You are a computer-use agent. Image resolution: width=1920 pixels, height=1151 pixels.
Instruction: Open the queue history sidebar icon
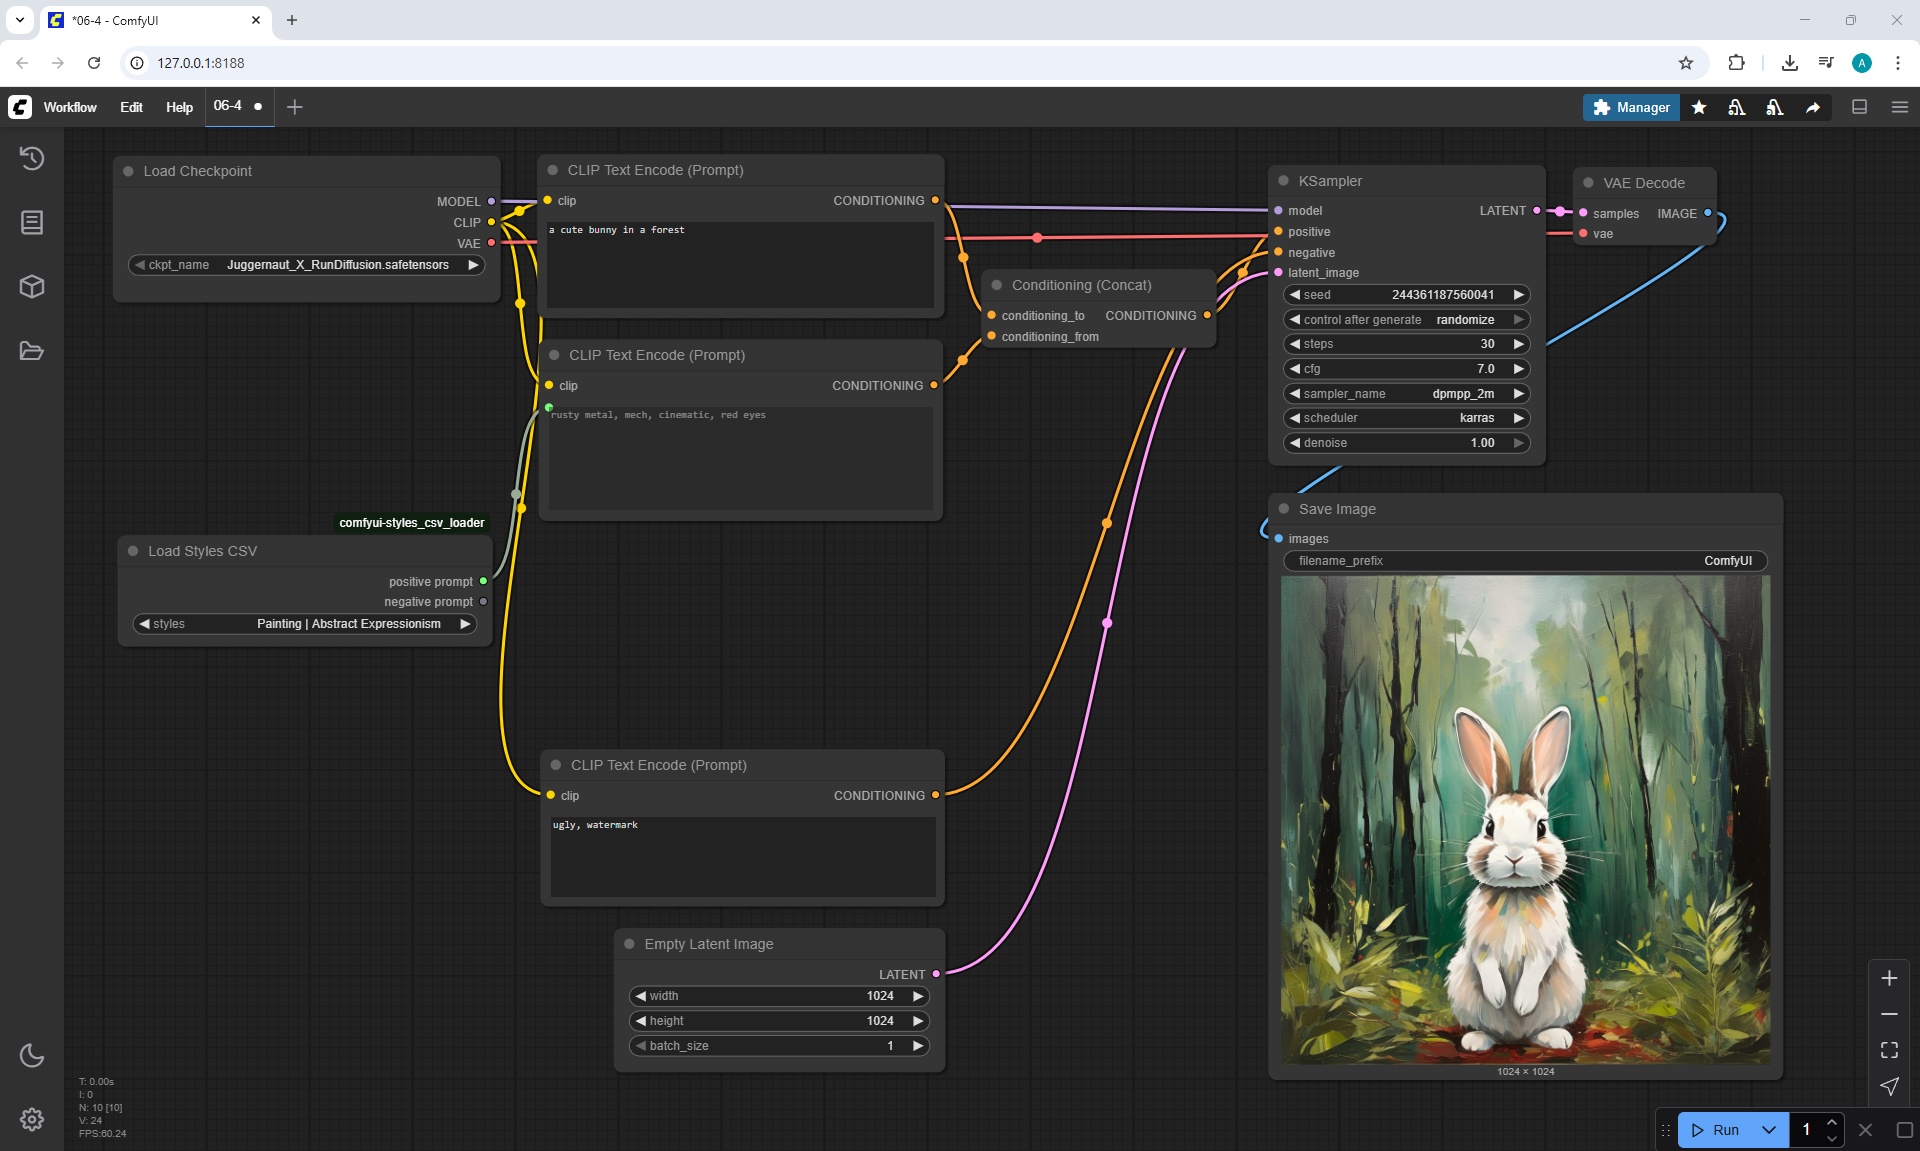click(x=32, y=158)
